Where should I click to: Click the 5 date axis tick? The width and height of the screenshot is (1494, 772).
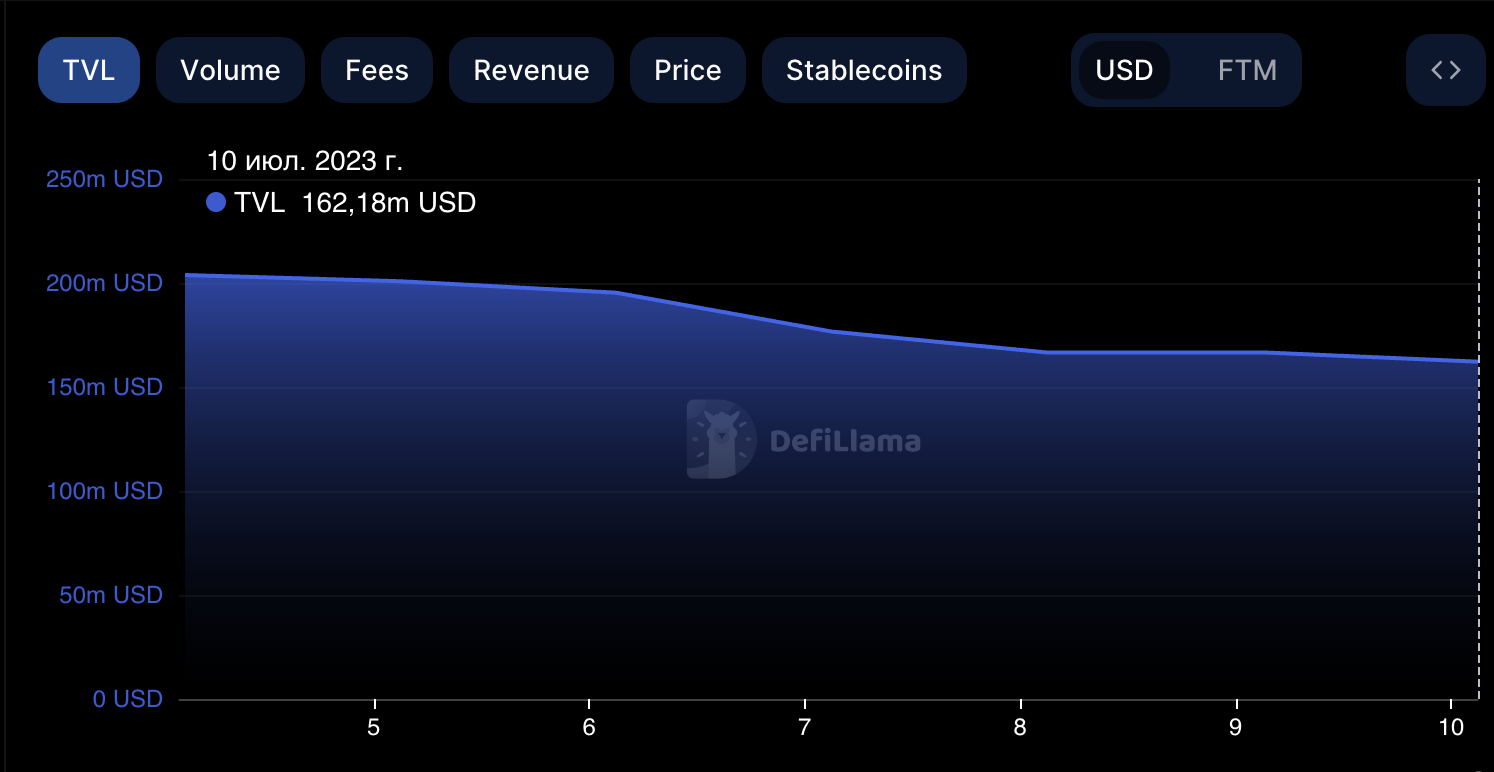tap(373, 727)
